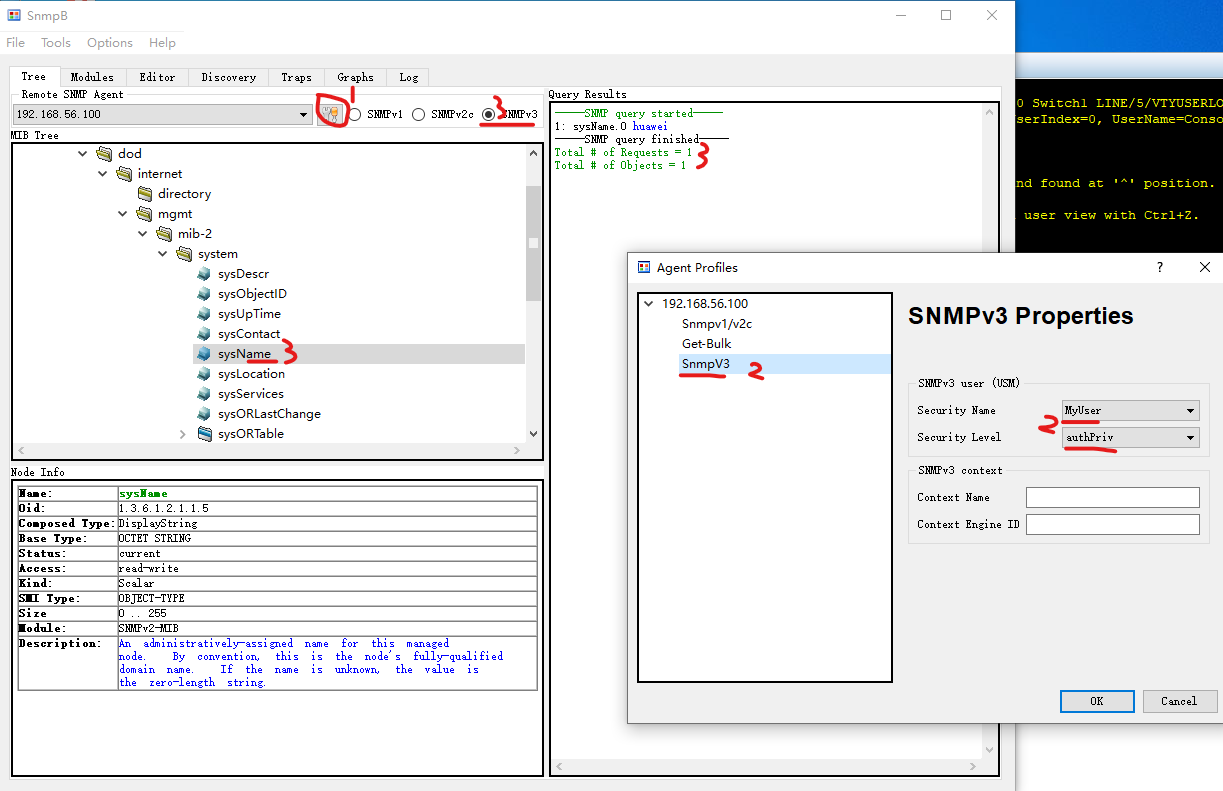The image size is (1223, 791).
Task: Click the dod folder icon in MIB tree
Action: (102, 154)
